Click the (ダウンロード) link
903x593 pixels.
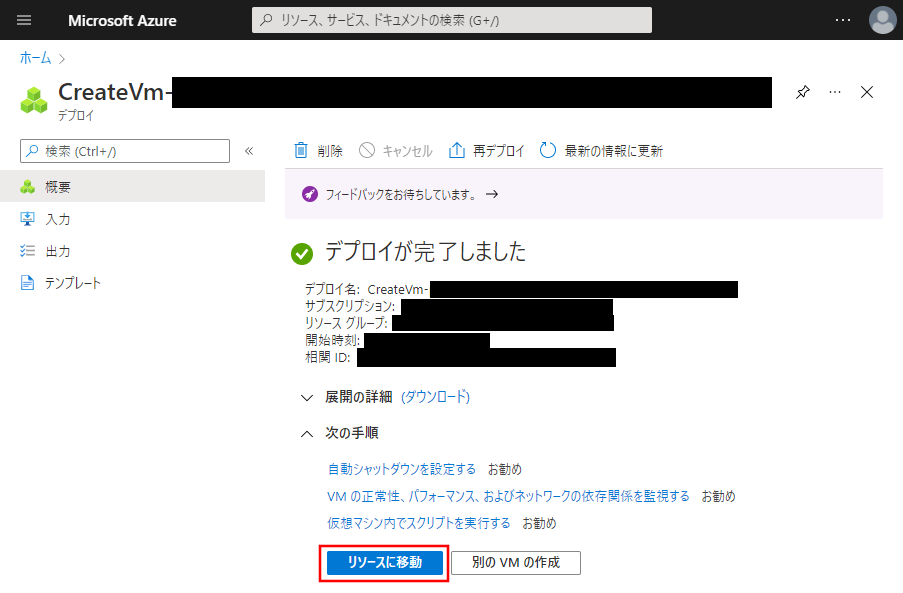click(x=435, y=397)
